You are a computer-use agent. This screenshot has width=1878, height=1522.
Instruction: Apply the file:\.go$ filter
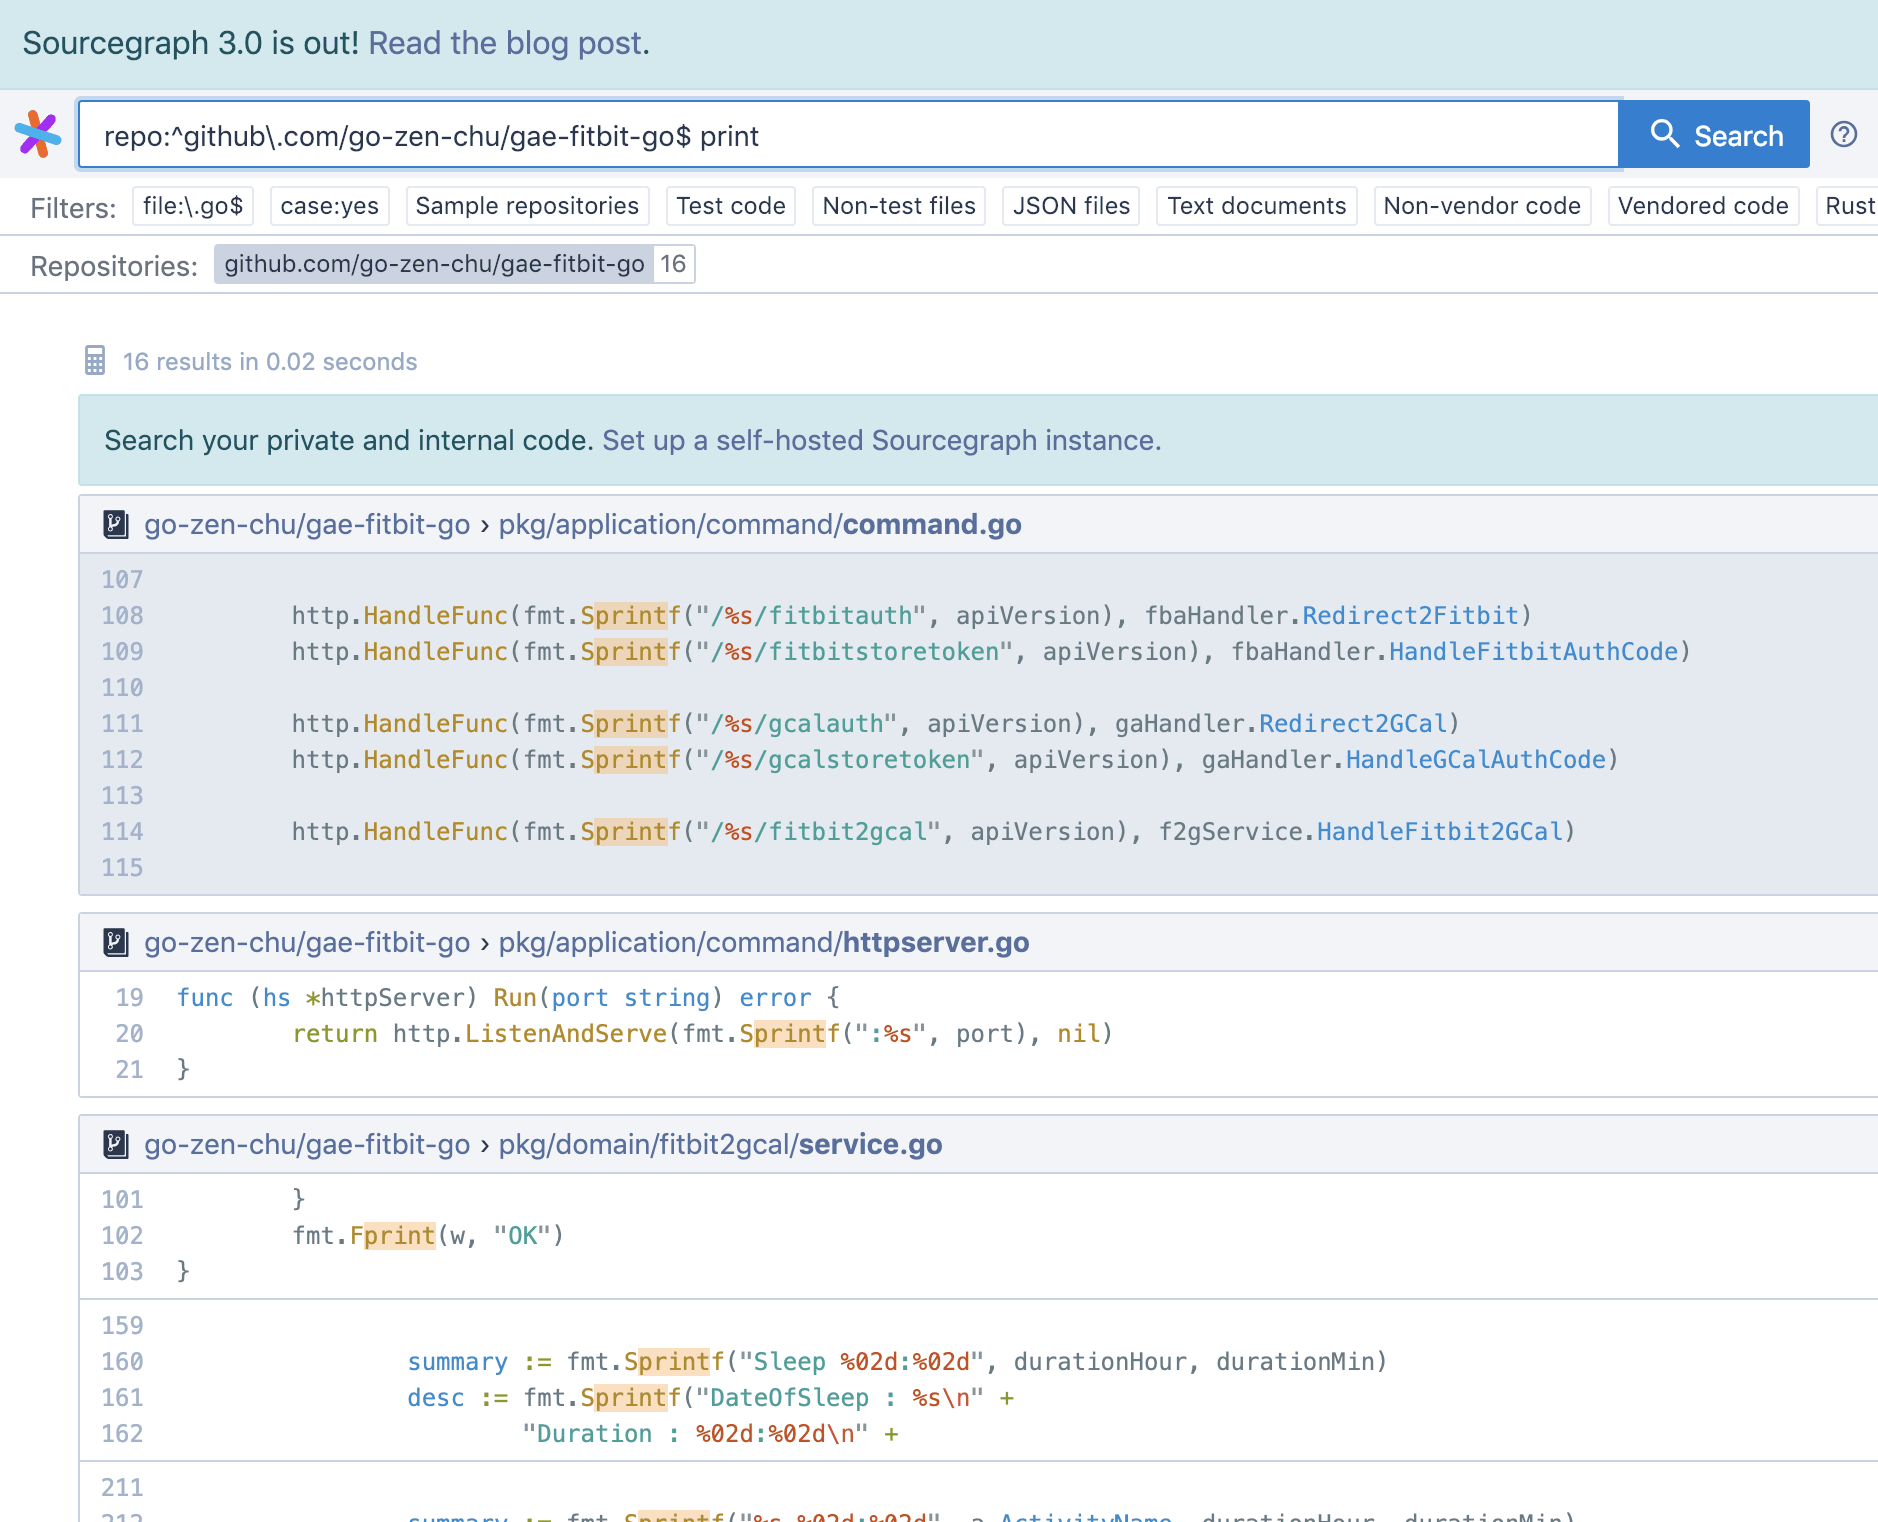click(193, 206)
